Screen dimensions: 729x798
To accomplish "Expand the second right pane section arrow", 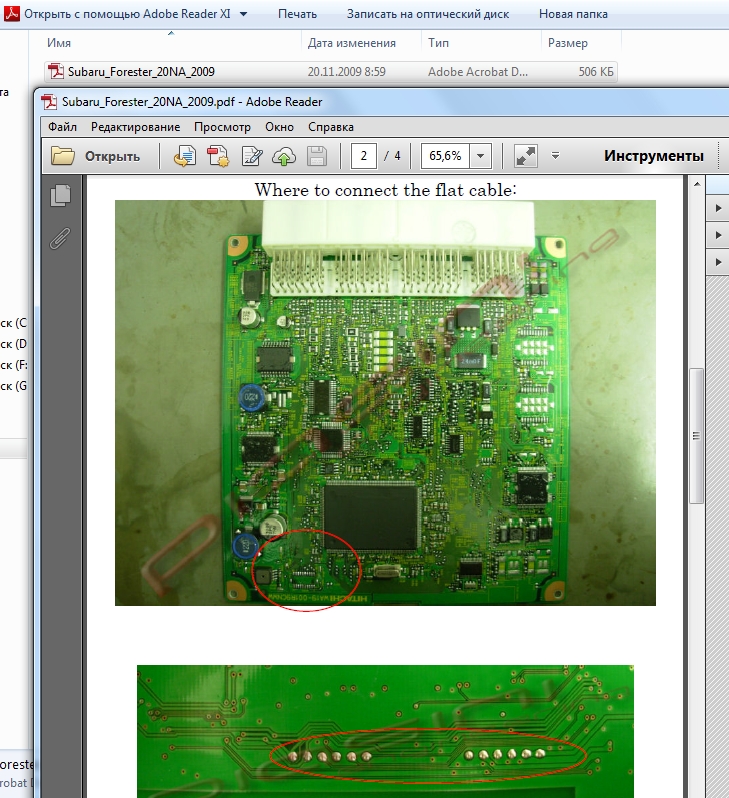I will point(718,235).
